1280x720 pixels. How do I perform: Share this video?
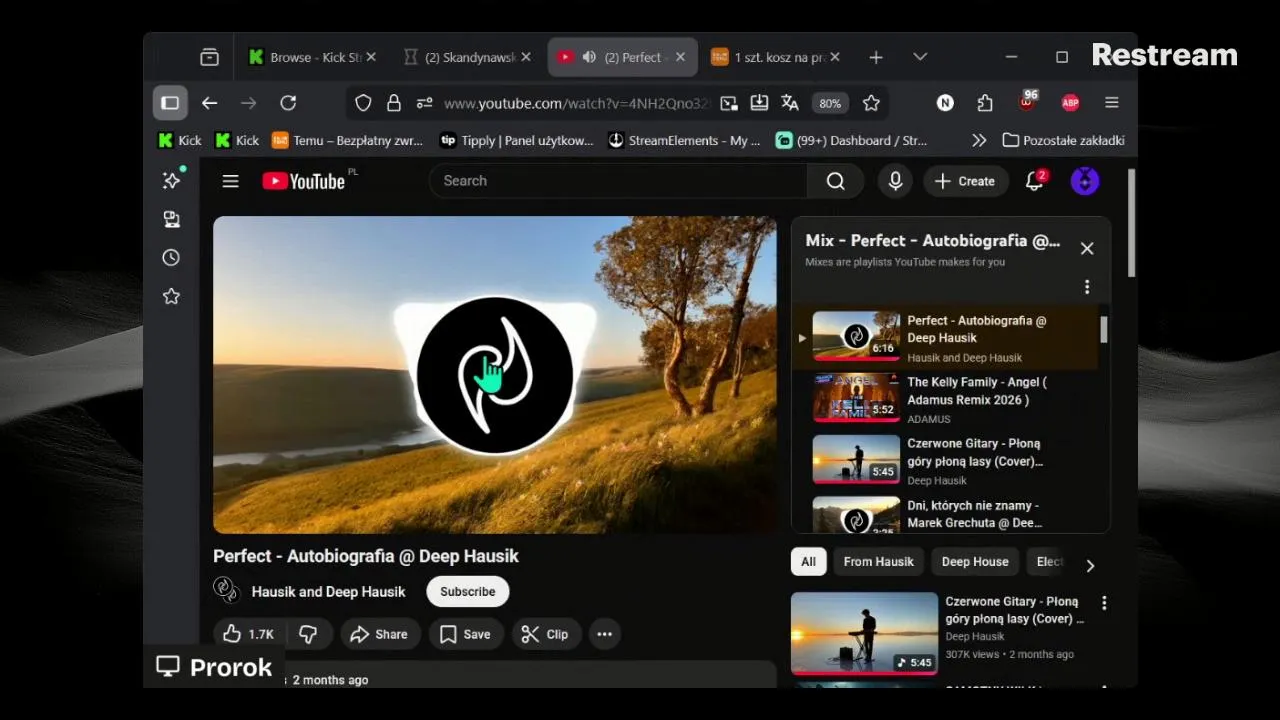(378, 634)
